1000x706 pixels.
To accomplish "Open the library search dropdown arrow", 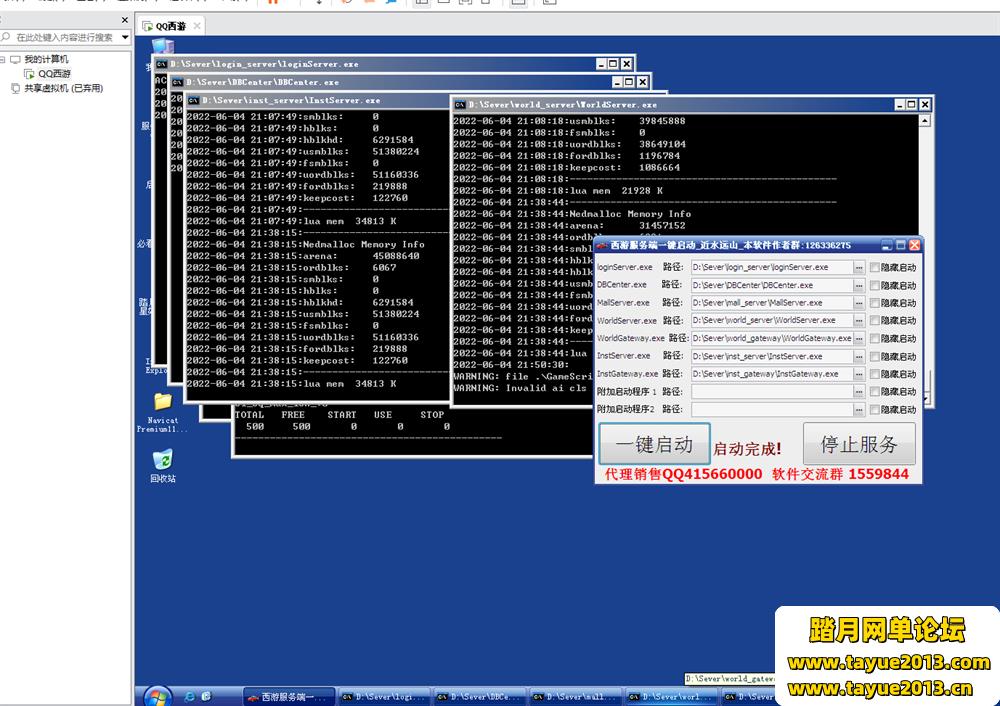I will tap(125, 37).
